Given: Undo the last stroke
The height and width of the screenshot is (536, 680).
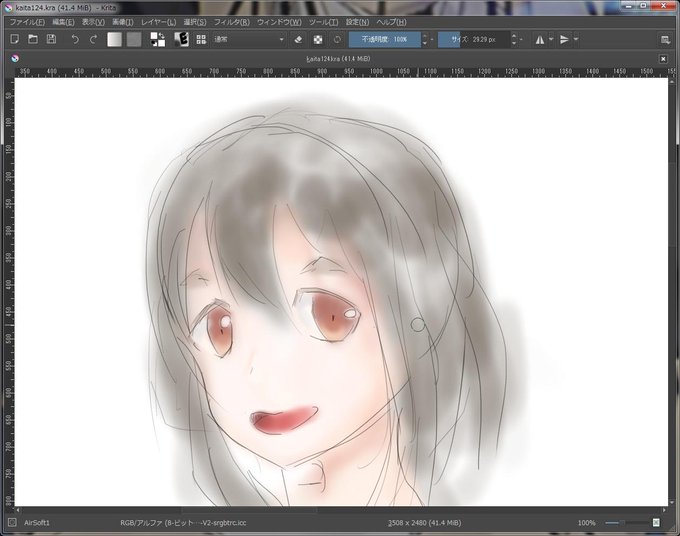Looking at the screenshot, I should (75, 39).
